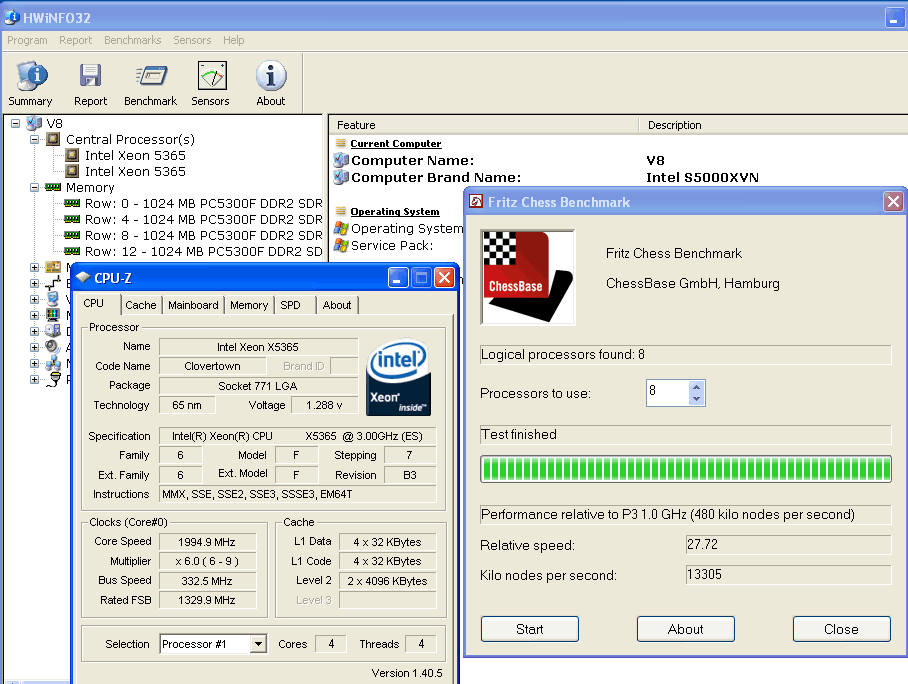Switch to CPU-Z Memory tab
908x684 pixels.
[x=249, y=305]
